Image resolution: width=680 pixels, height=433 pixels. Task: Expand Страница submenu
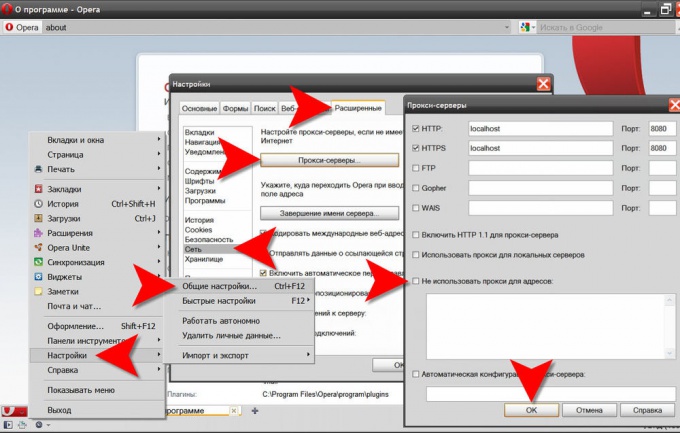point(159,154)
